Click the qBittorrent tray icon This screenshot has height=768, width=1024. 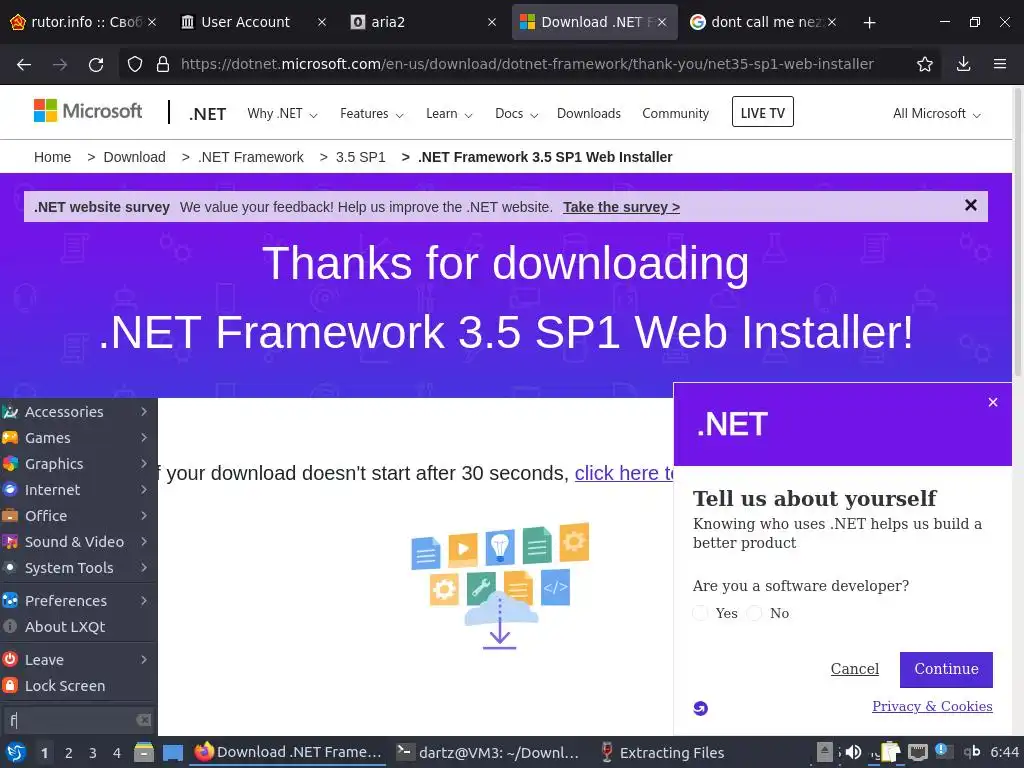tap(972, 752)
